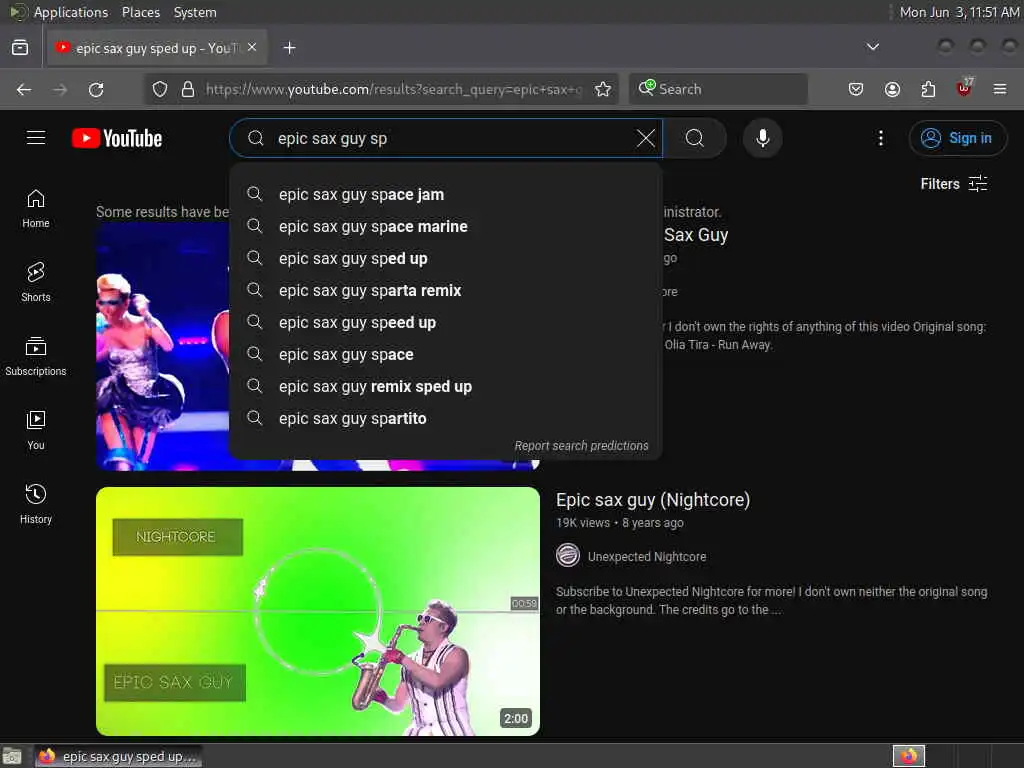Open Firefox tracking protection shield
1024x768 pixels.
point(160,89)
